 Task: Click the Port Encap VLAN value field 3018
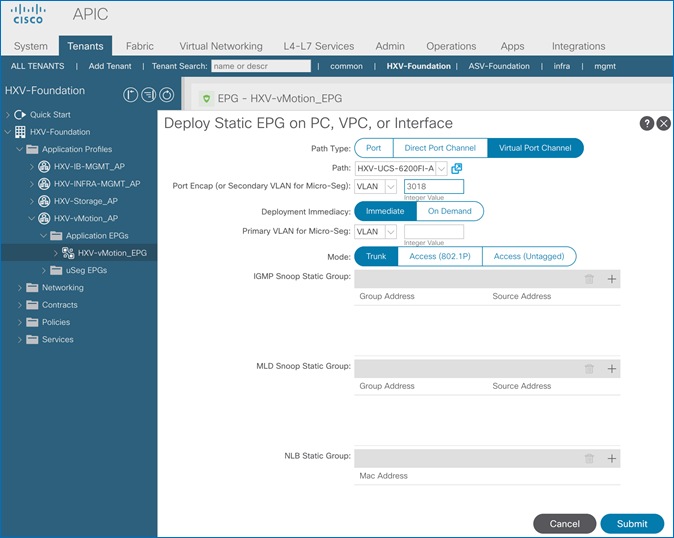[434, 186]
